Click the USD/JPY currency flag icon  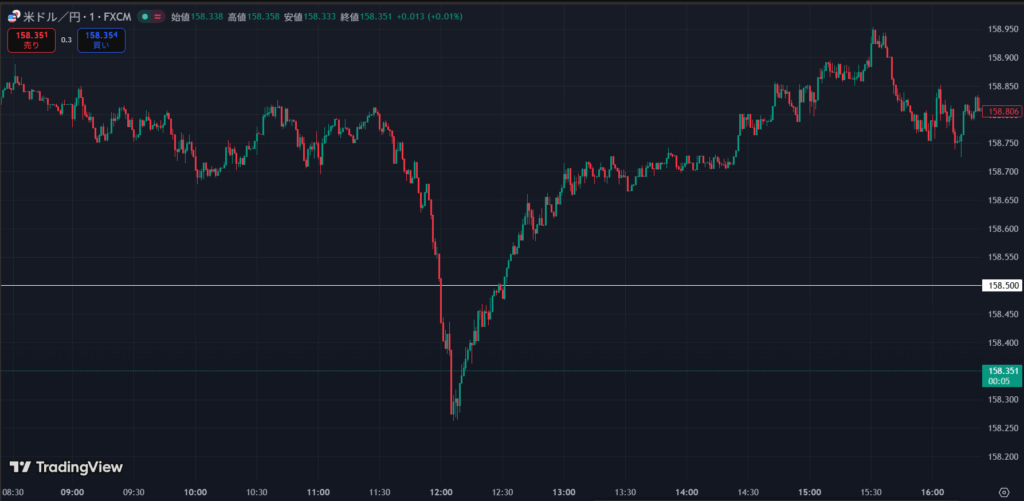[x=13, y=17]
